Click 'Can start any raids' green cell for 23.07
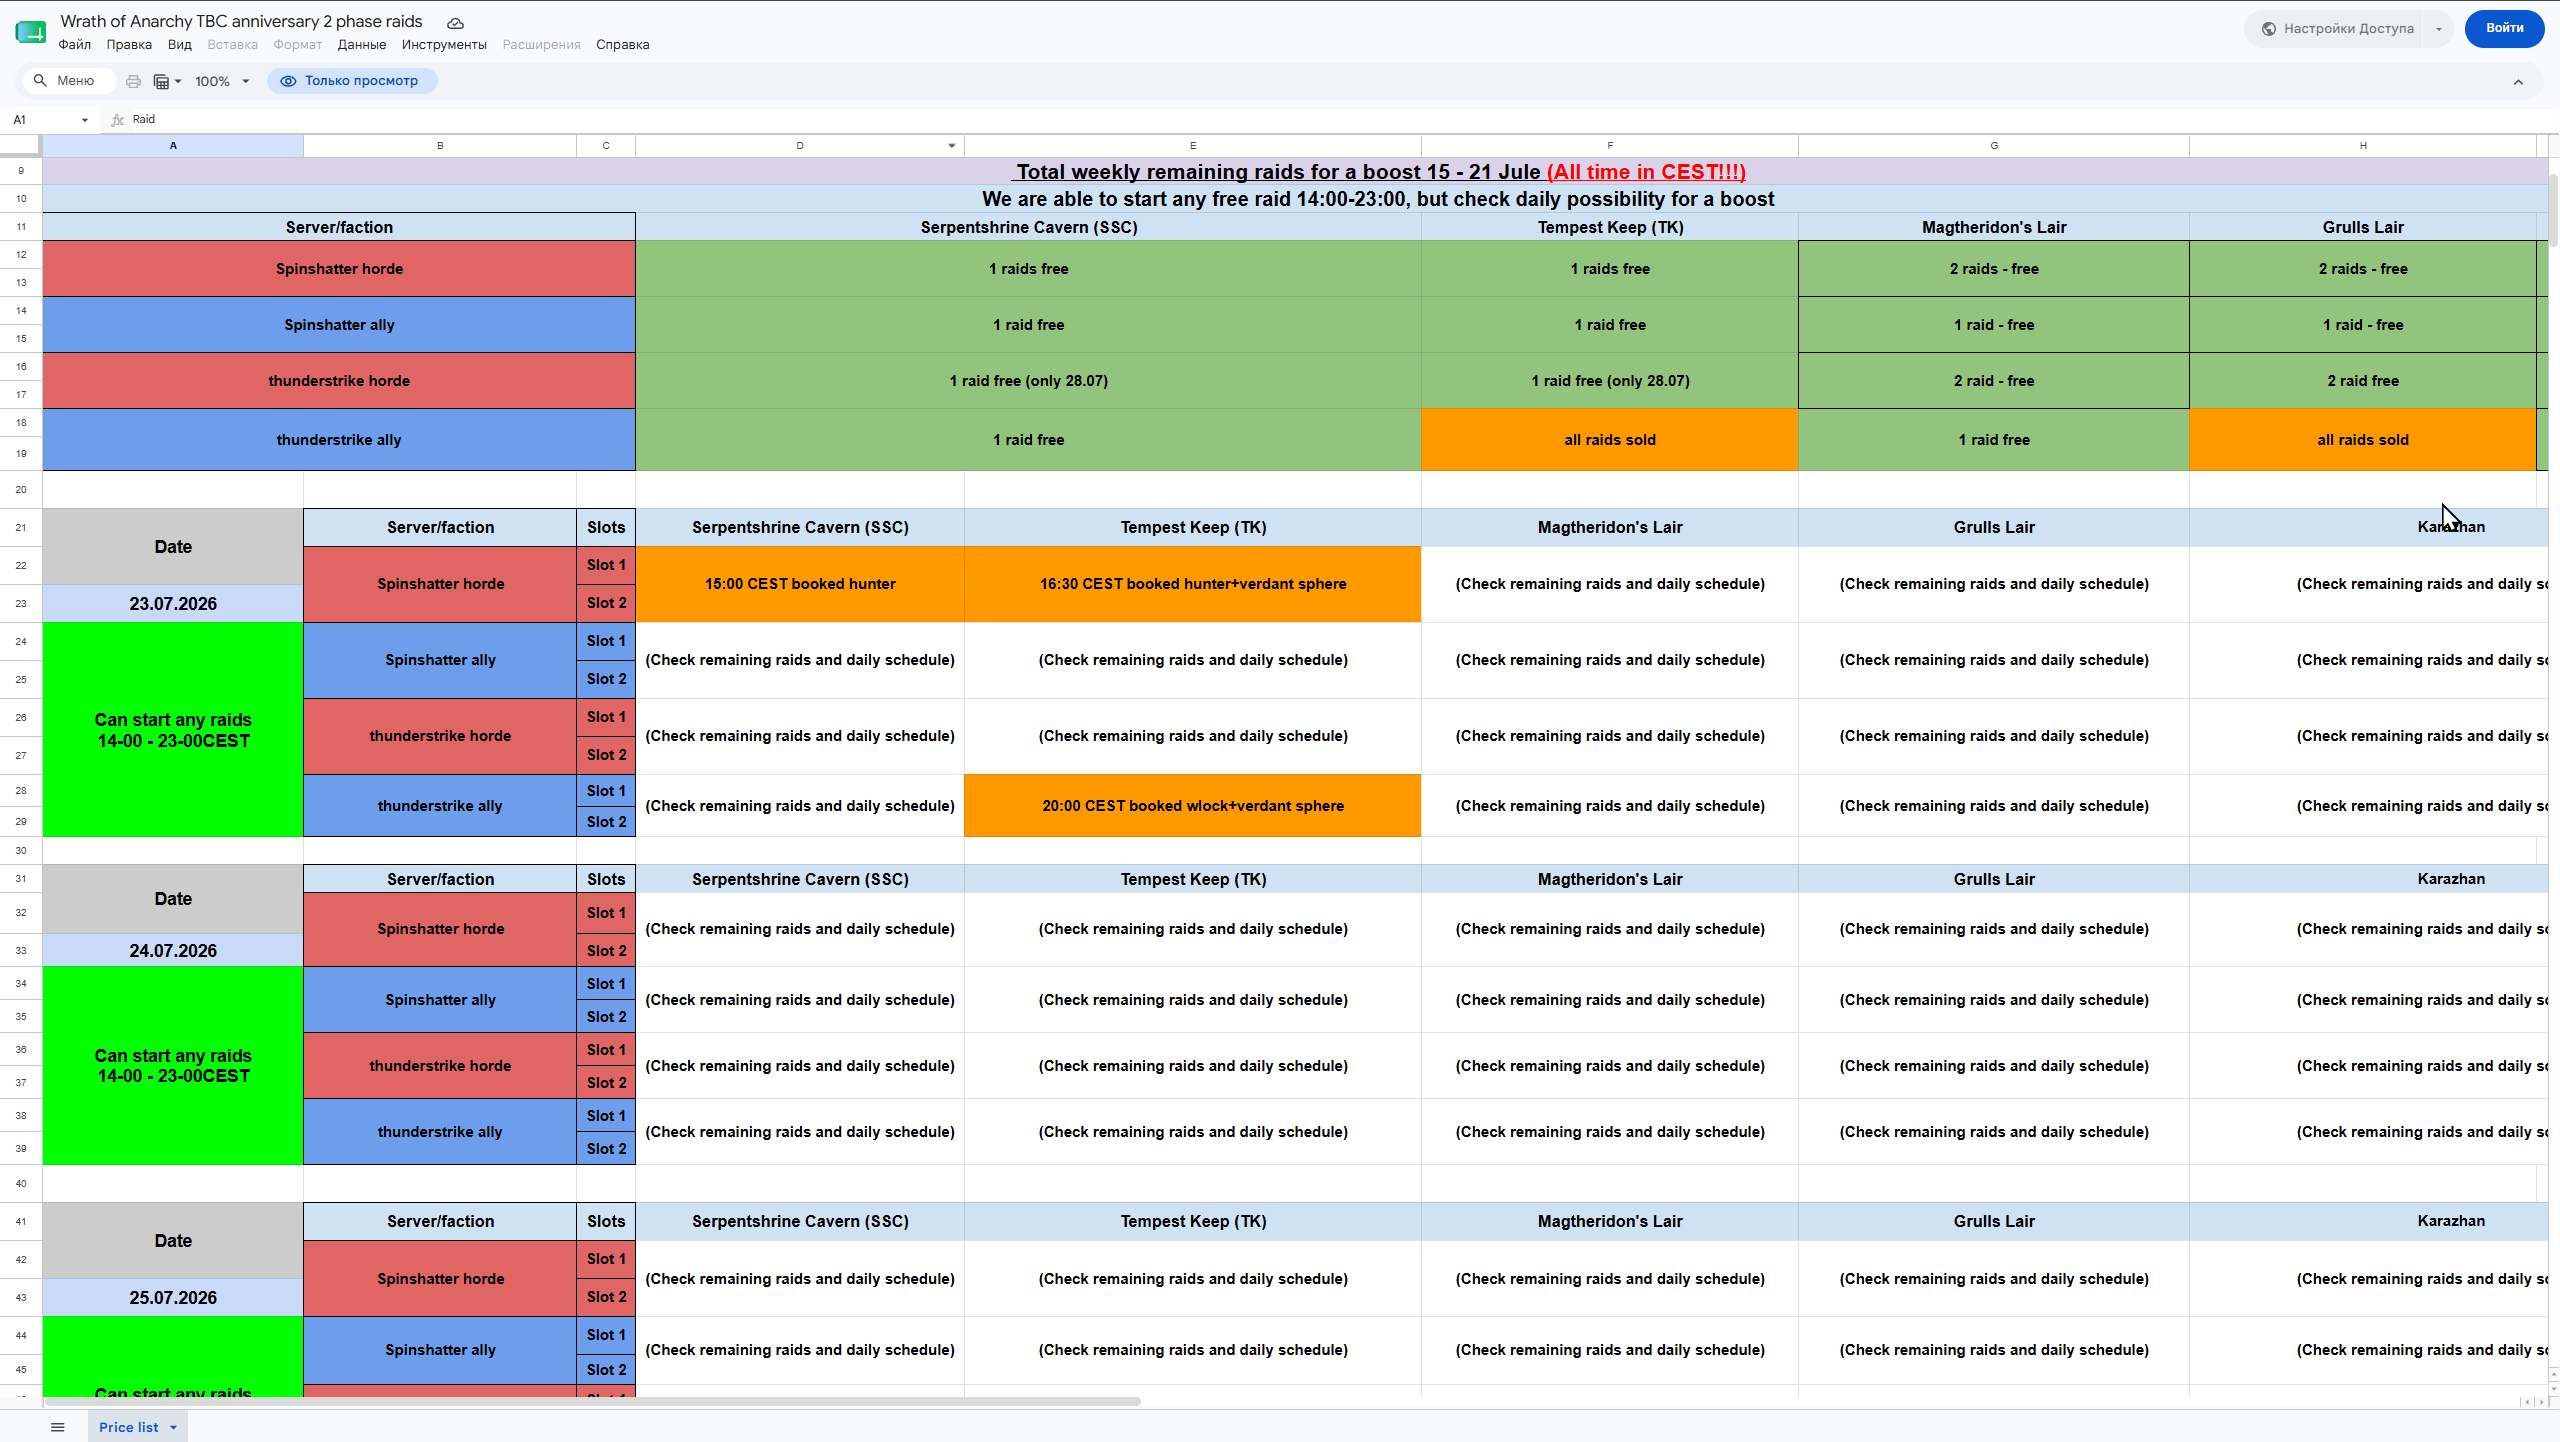This screenshot has width=2560, height=1442. click(173, 730)
